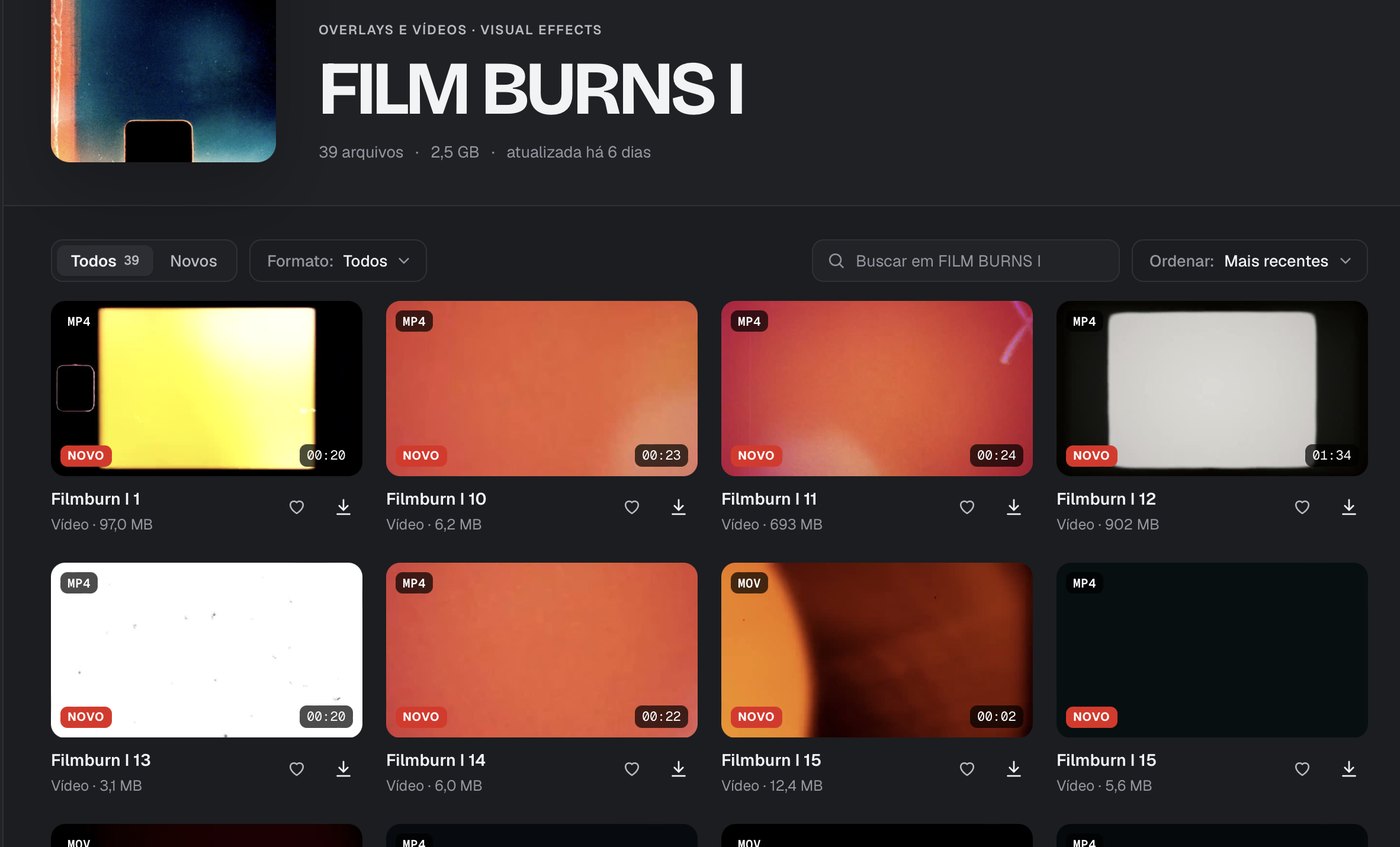The width and height of the screenshot is (1400, 847).
Task: Open the FILM BURNS I cover image
Action: coord(163,81)
